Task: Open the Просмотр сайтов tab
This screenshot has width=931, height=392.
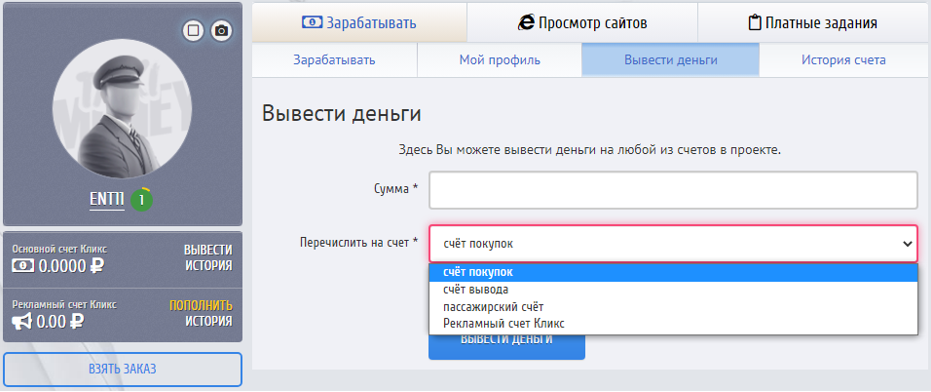Action: [582, 23]
